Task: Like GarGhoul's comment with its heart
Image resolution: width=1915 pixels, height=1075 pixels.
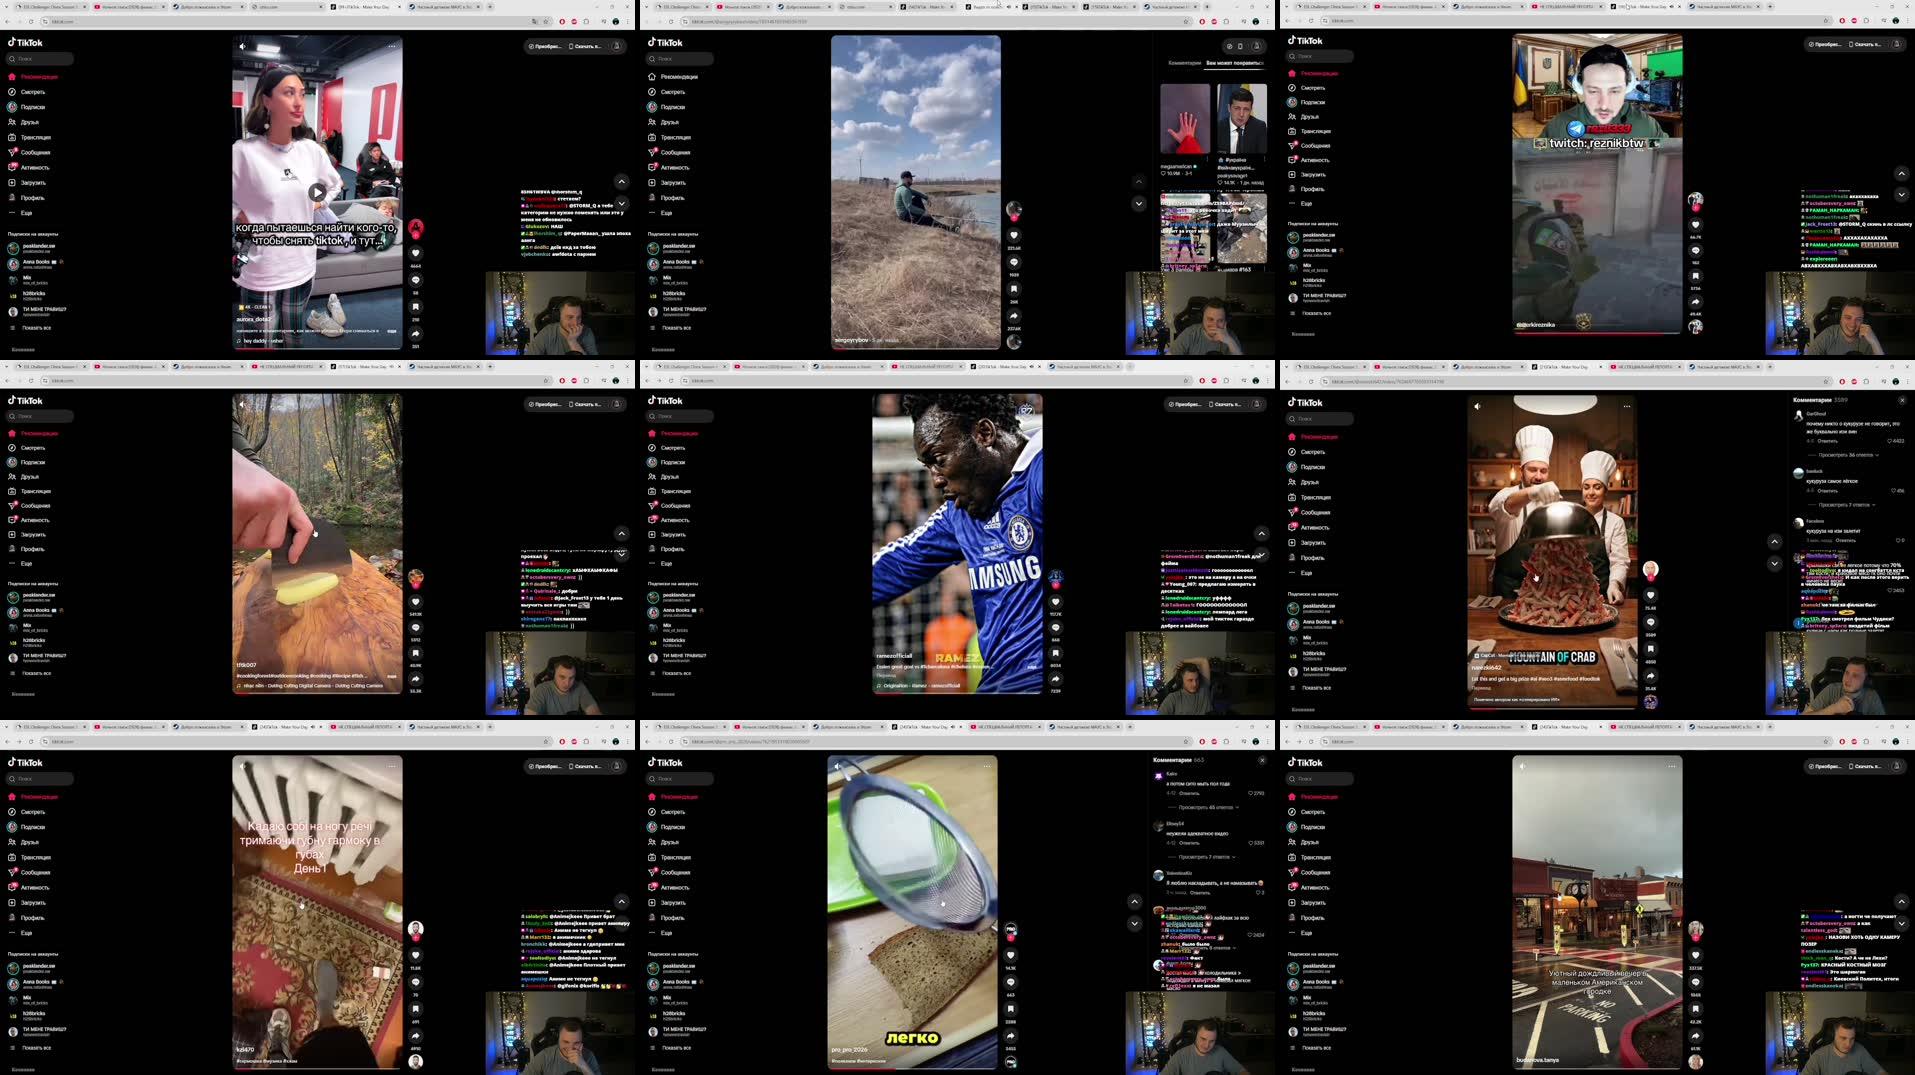Action: (x=1890, y=441)
